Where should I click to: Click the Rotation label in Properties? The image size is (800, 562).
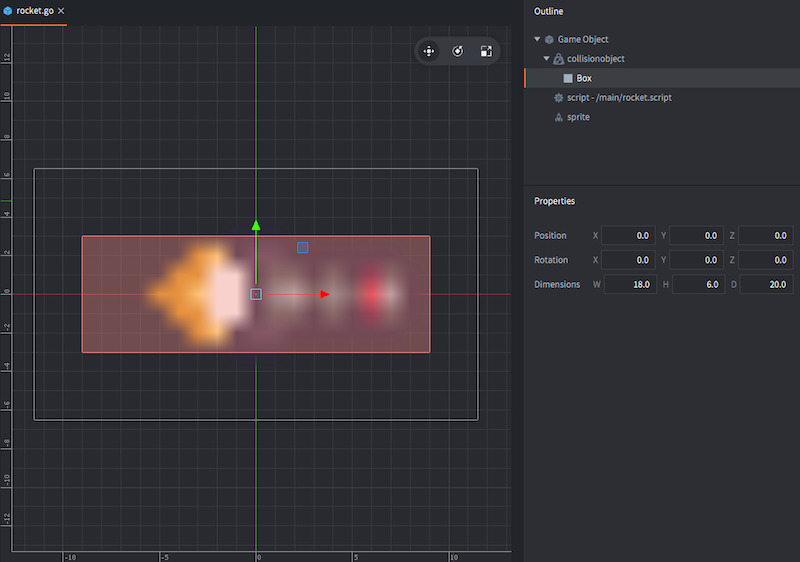point(551,260)
